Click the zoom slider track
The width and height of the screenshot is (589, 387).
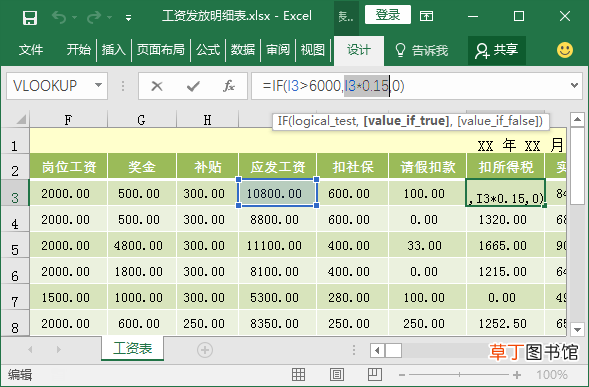459,375
